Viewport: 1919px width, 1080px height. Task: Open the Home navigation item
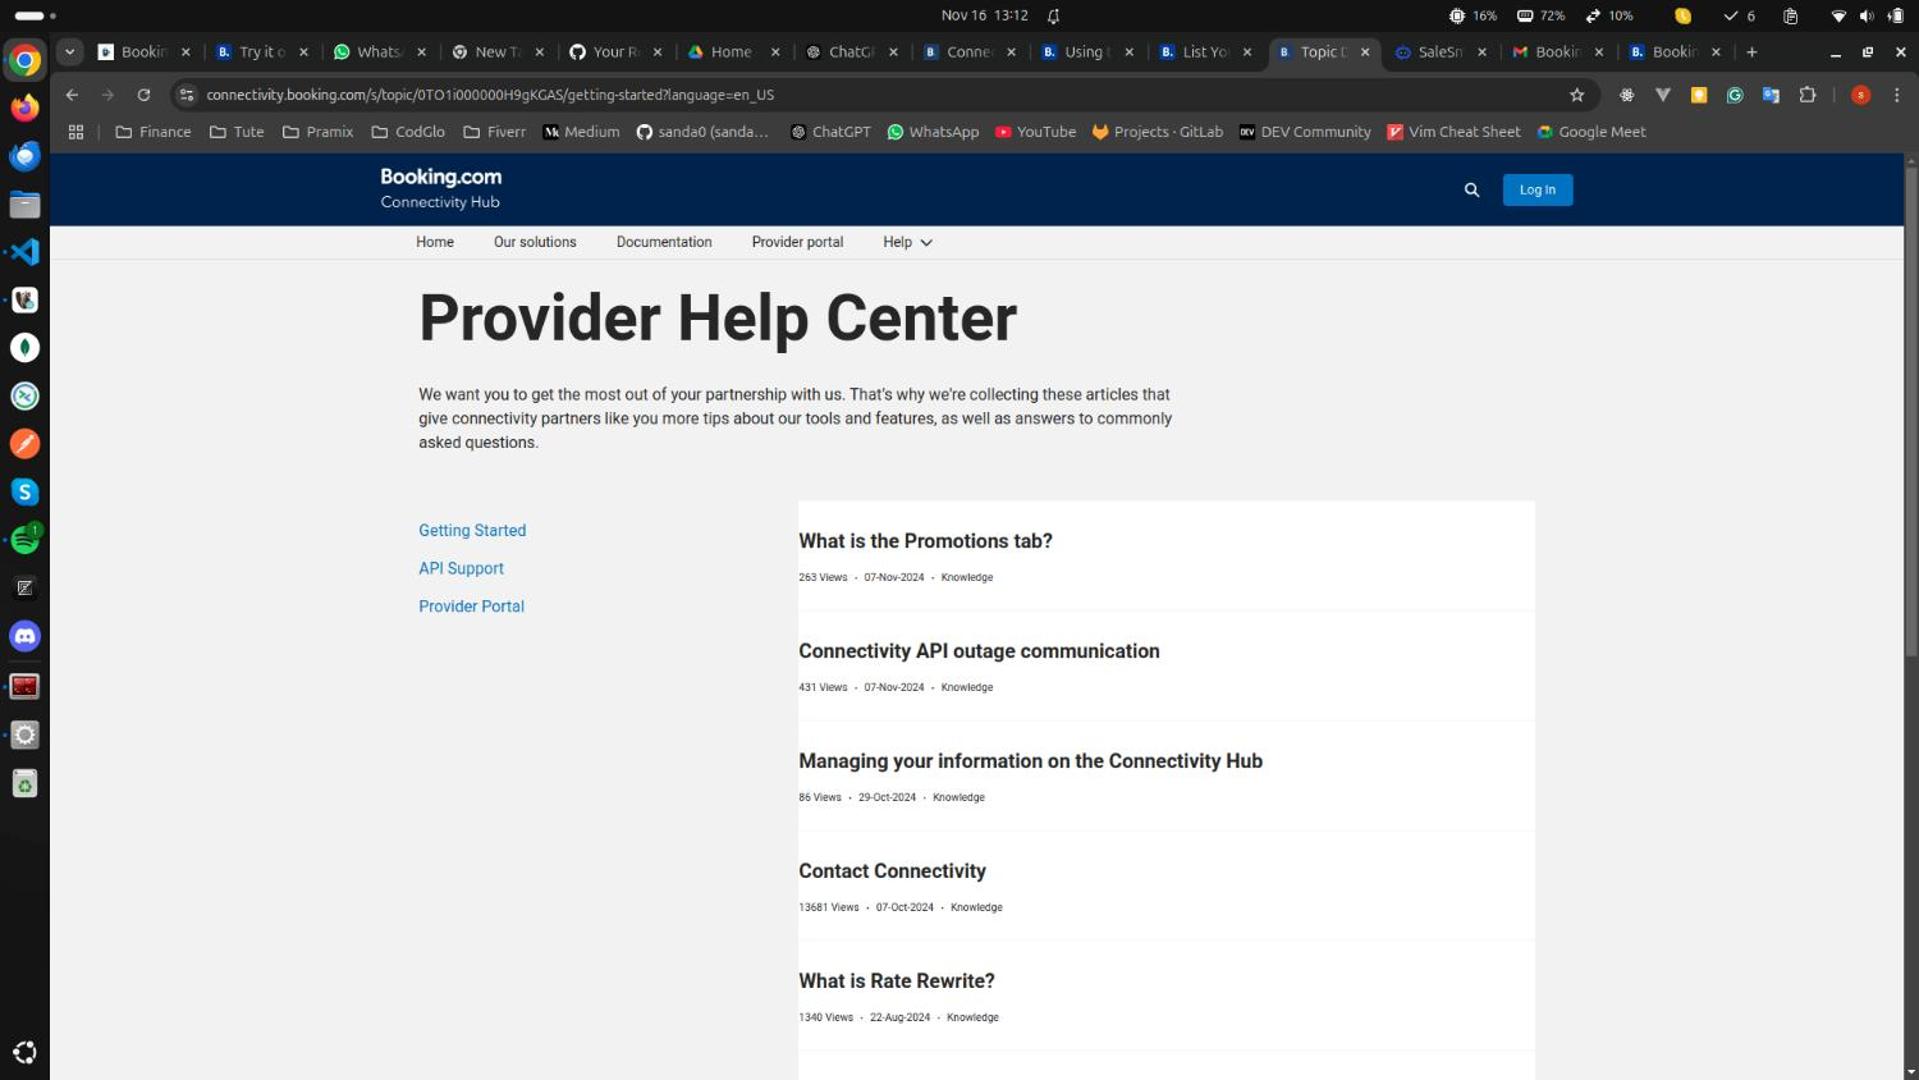tap(435, 242)
